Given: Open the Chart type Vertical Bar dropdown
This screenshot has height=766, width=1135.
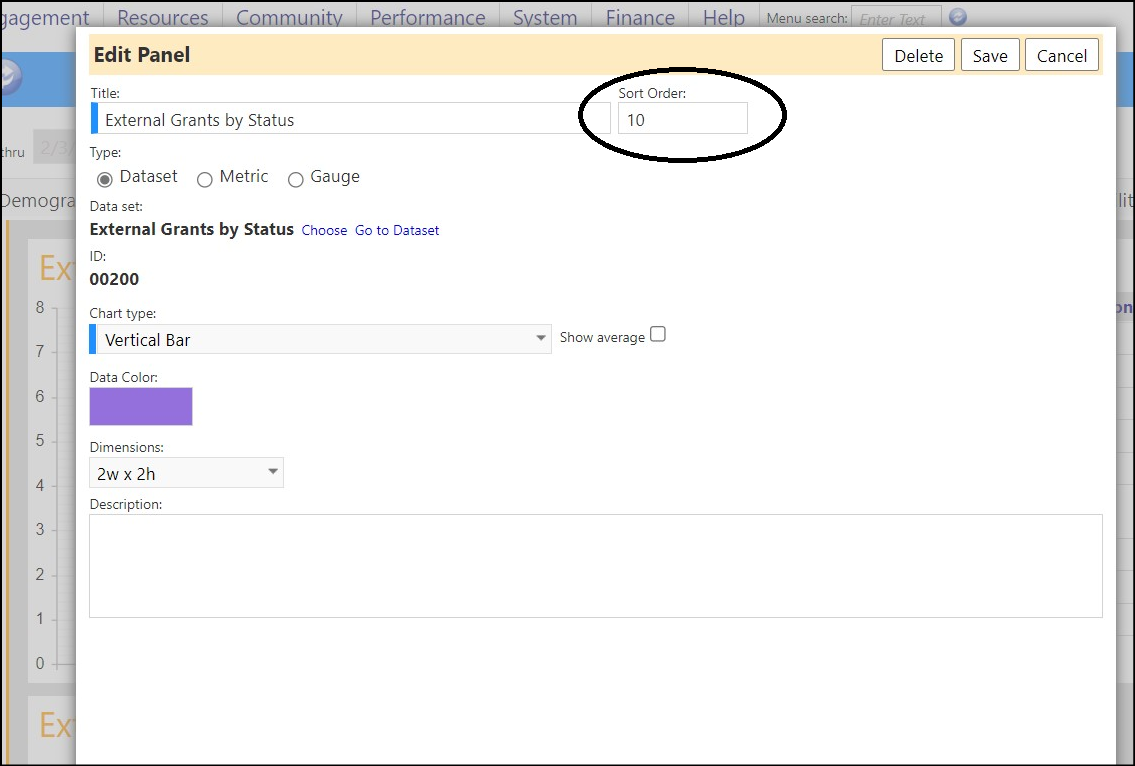Looking at the screenshot, I should 320,339.
